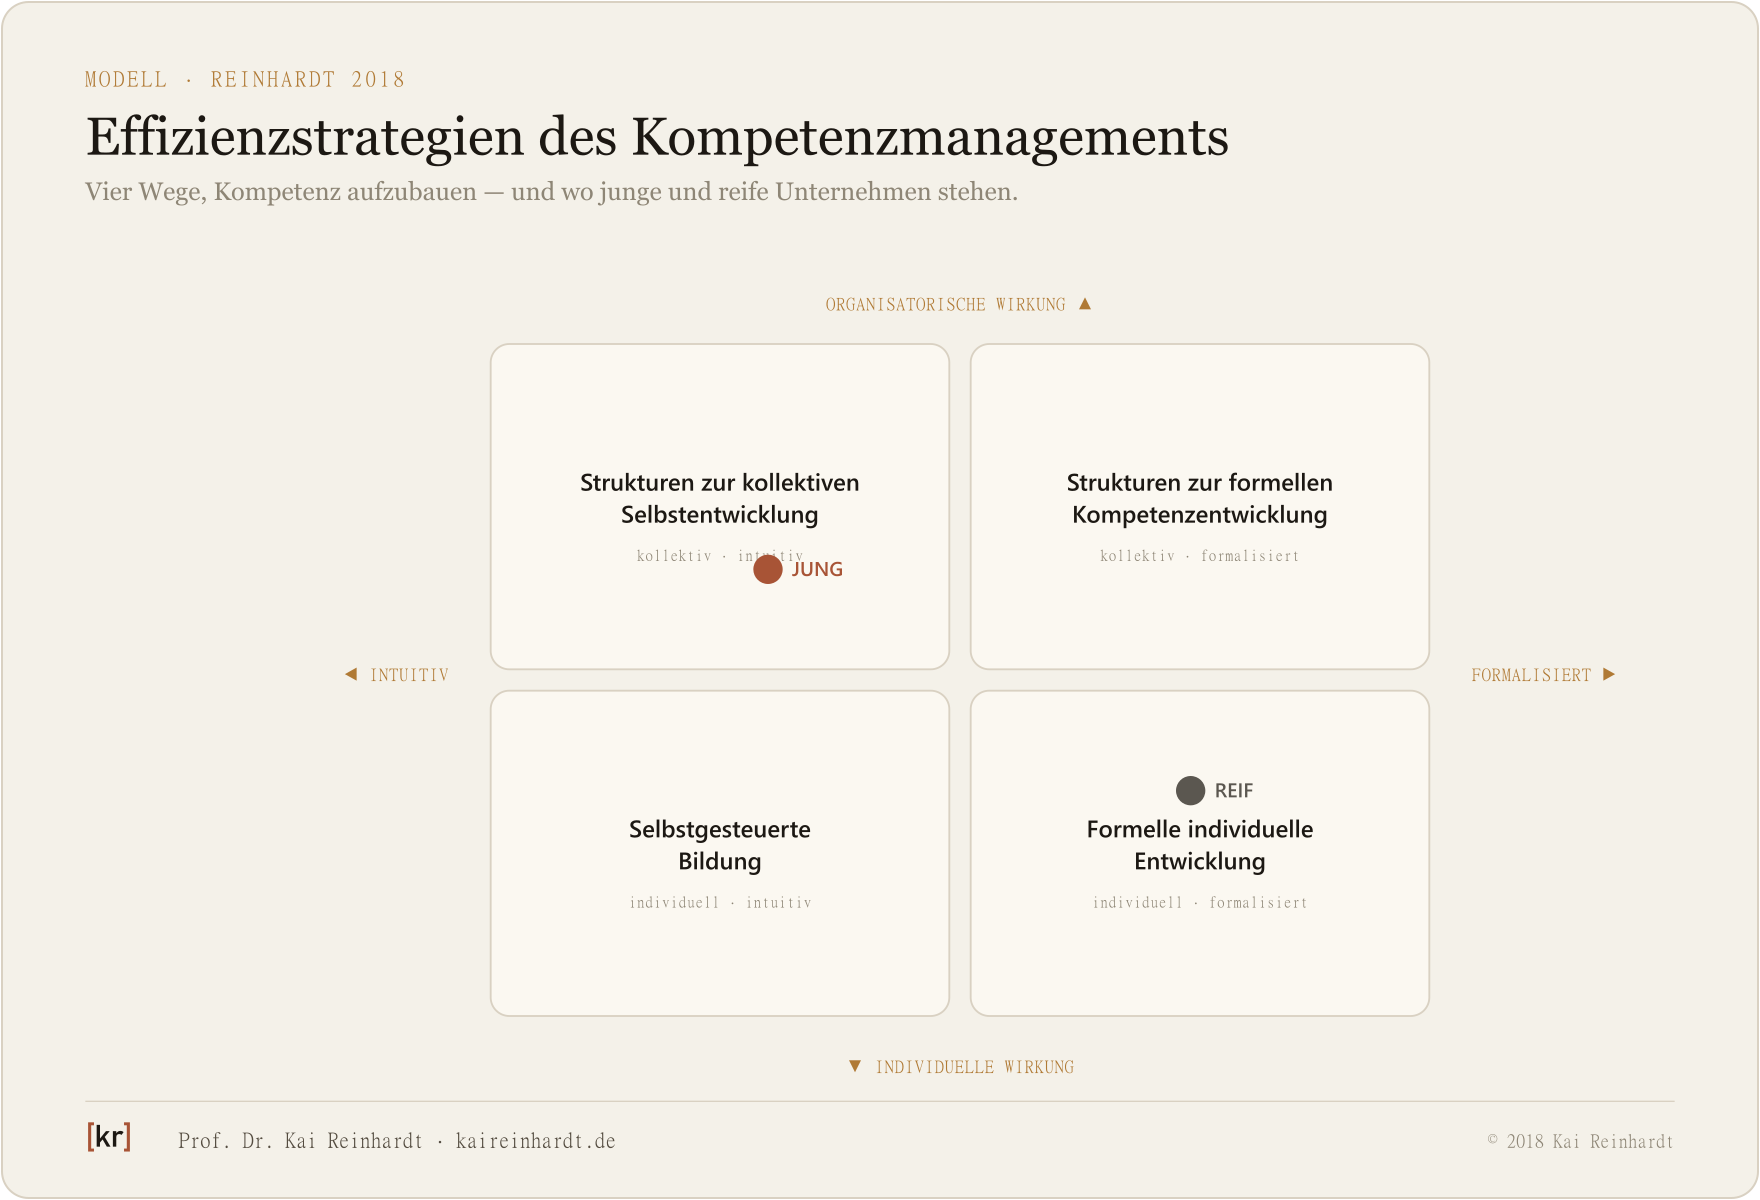Click the 'individuell · formalisiert' subtitle
This screenshot has width=1760, height=1200.
[1200, 903]
